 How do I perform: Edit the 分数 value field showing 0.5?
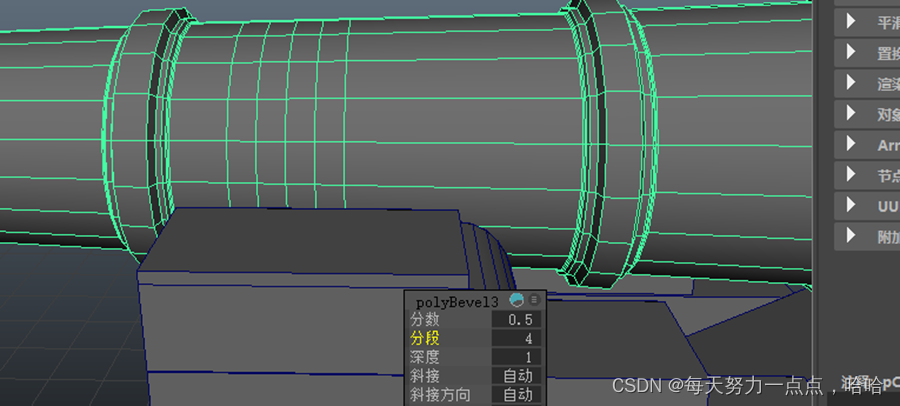(517, 320)
